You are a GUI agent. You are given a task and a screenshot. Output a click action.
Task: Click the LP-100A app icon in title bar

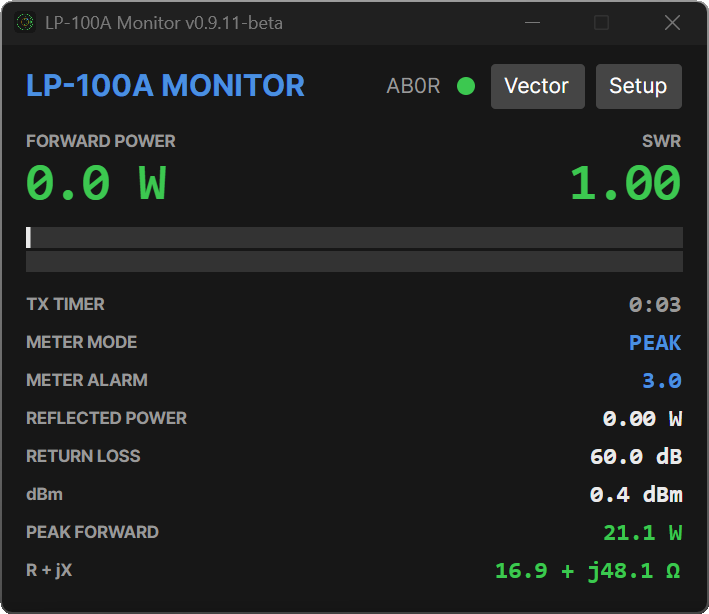tap(25, 22)
